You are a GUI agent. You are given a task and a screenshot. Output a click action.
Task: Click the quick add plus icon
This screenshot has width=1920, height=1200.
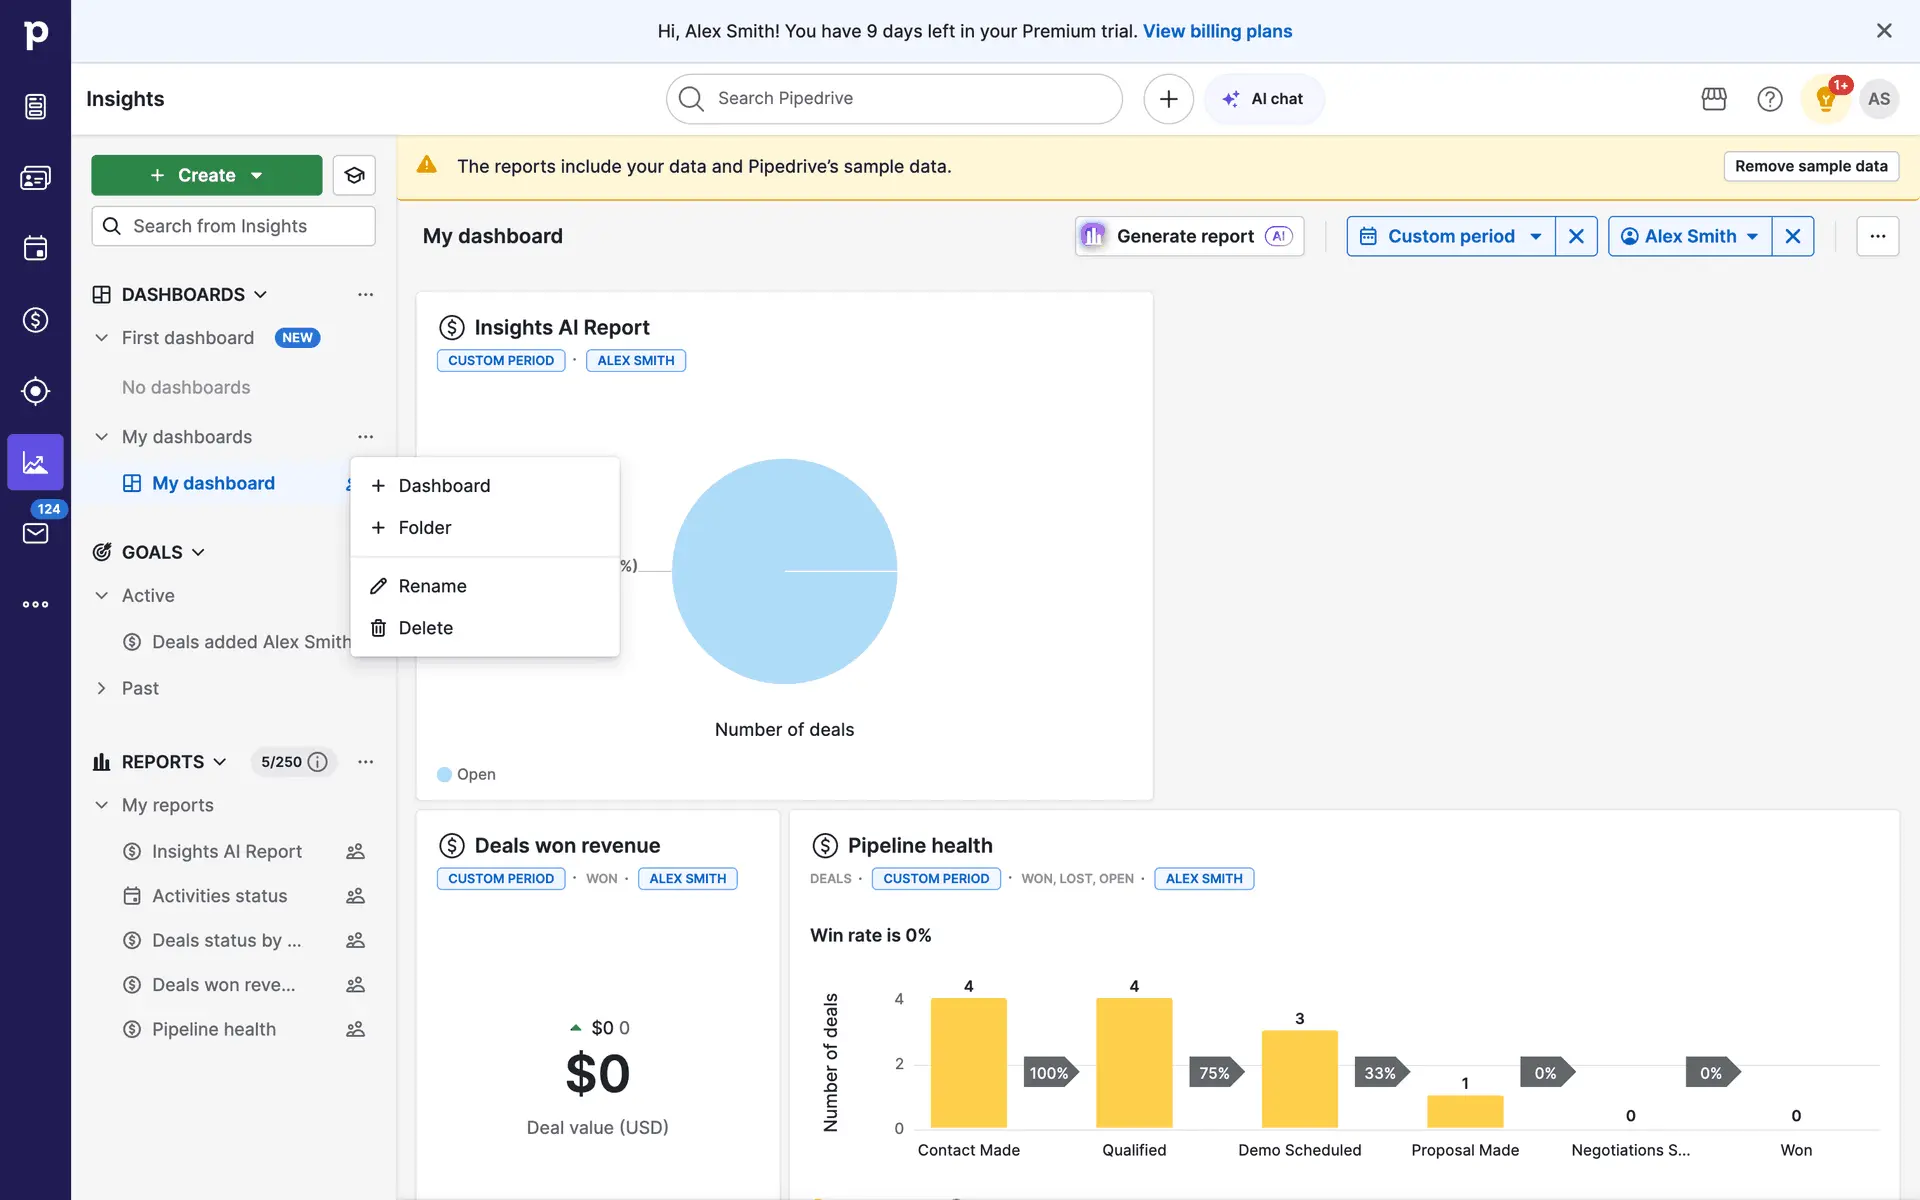1168,99
